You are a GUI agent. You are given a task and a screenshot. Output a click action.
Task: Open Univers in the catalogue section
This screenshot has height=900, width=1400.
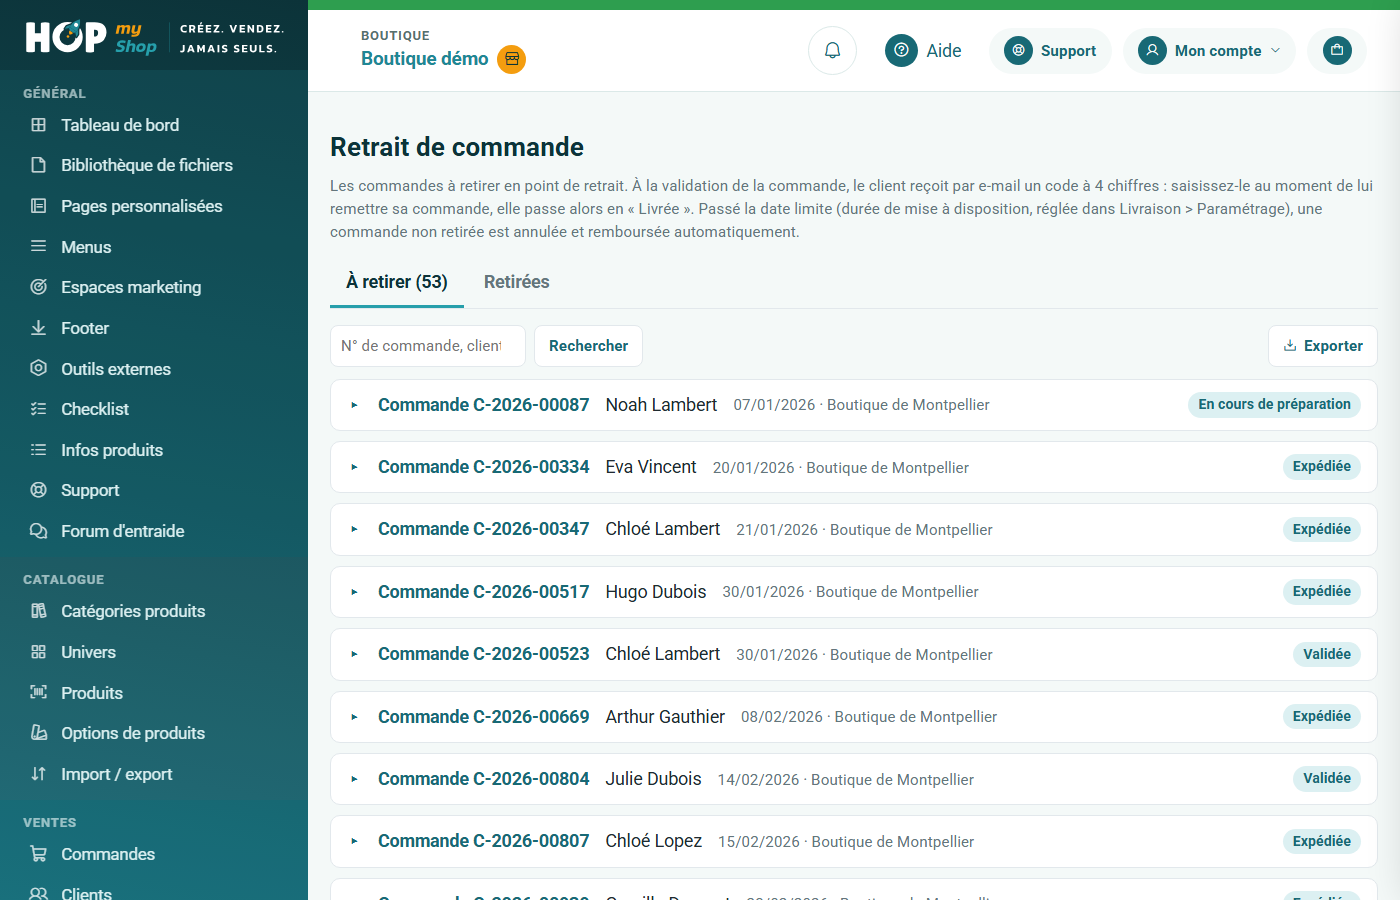[88, 652]
